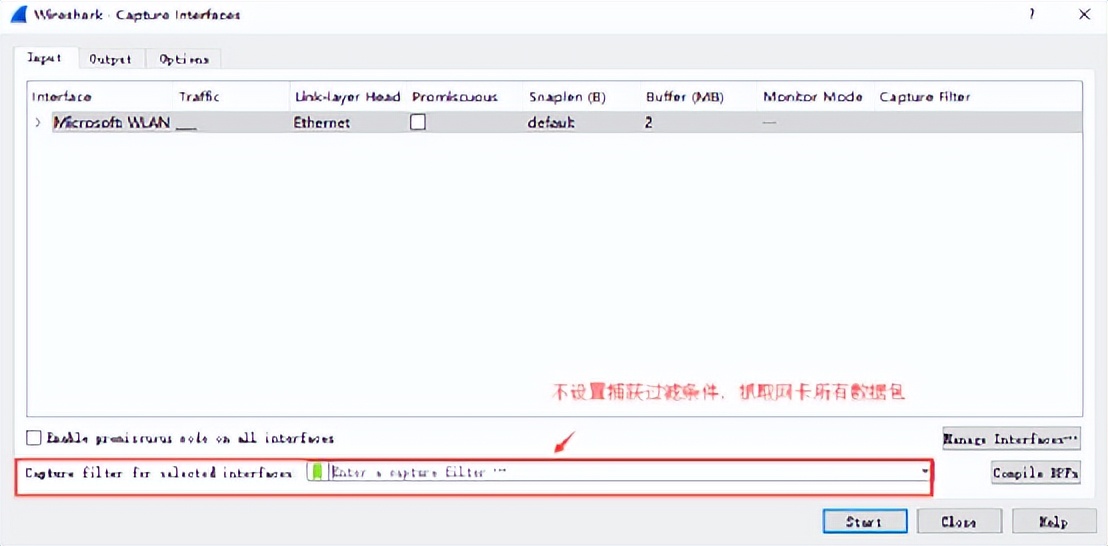The height and width of the screenshot is (546, 1108).
Task: Click the default snaplen value cell
Action: 552,122
